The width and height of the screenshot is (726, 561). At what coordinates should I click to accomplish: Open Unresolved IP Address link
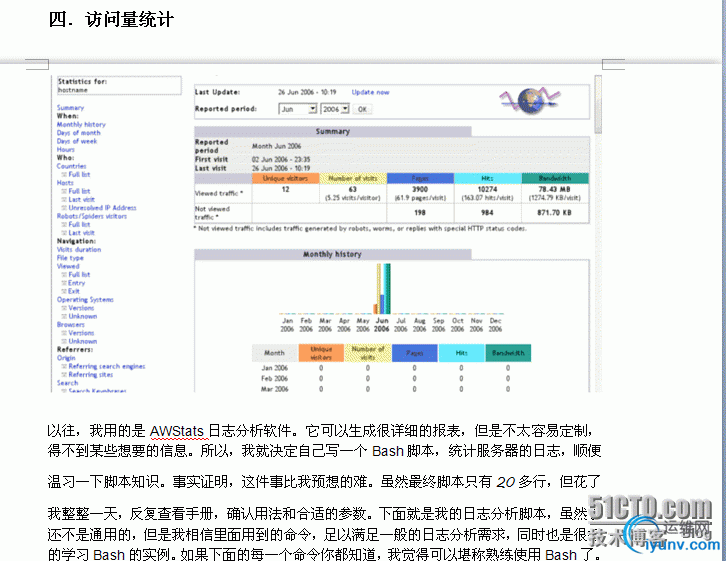pyautogui.click(x=102, y=207)
